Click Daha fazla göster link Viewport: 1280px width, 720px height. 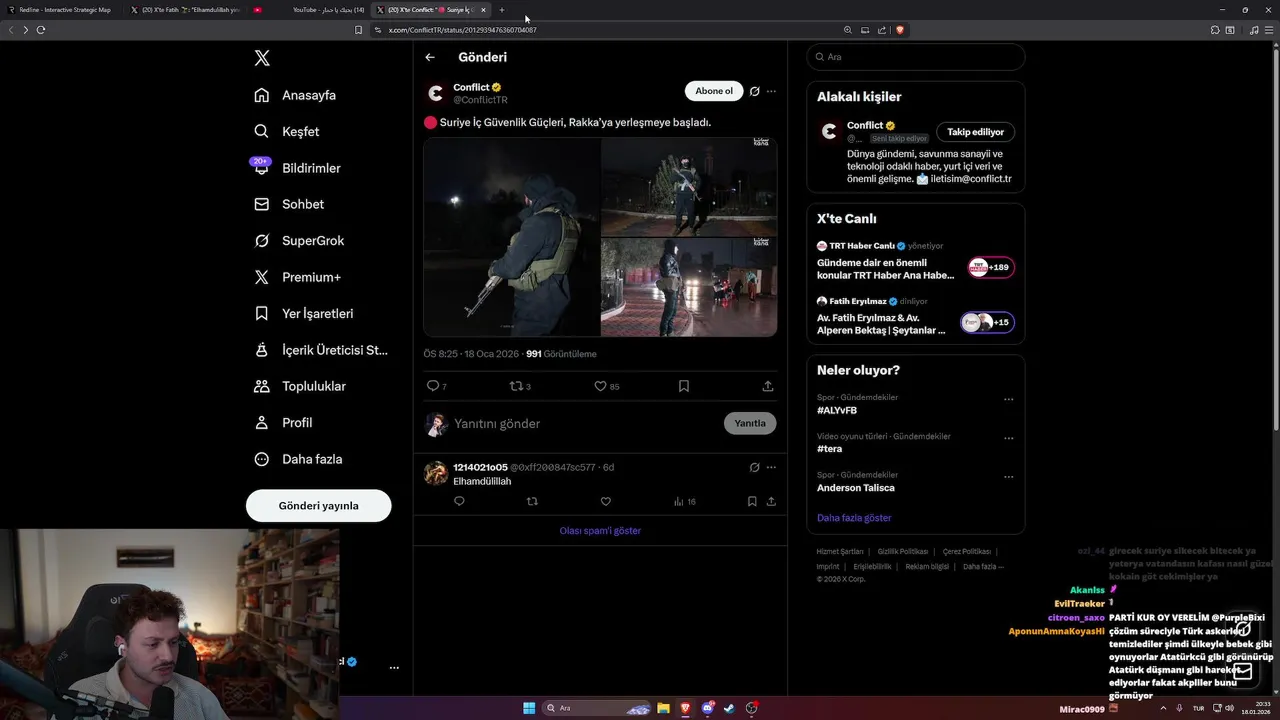click(x=854, y=518)
